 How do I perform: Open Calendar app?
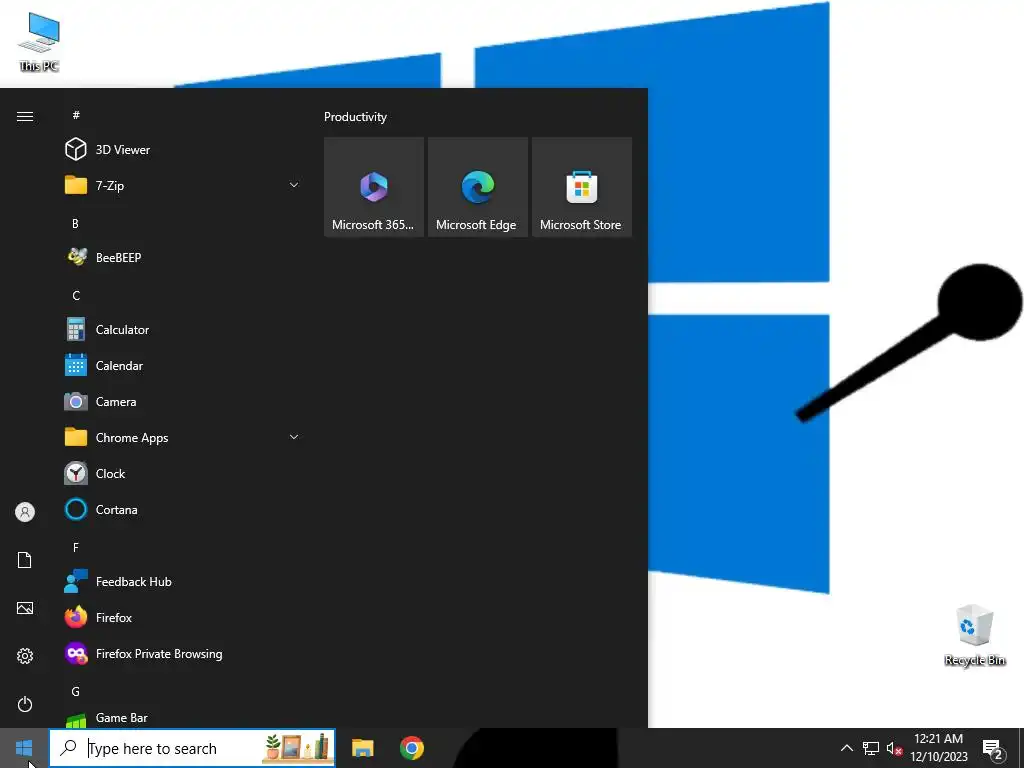[182, 366]
